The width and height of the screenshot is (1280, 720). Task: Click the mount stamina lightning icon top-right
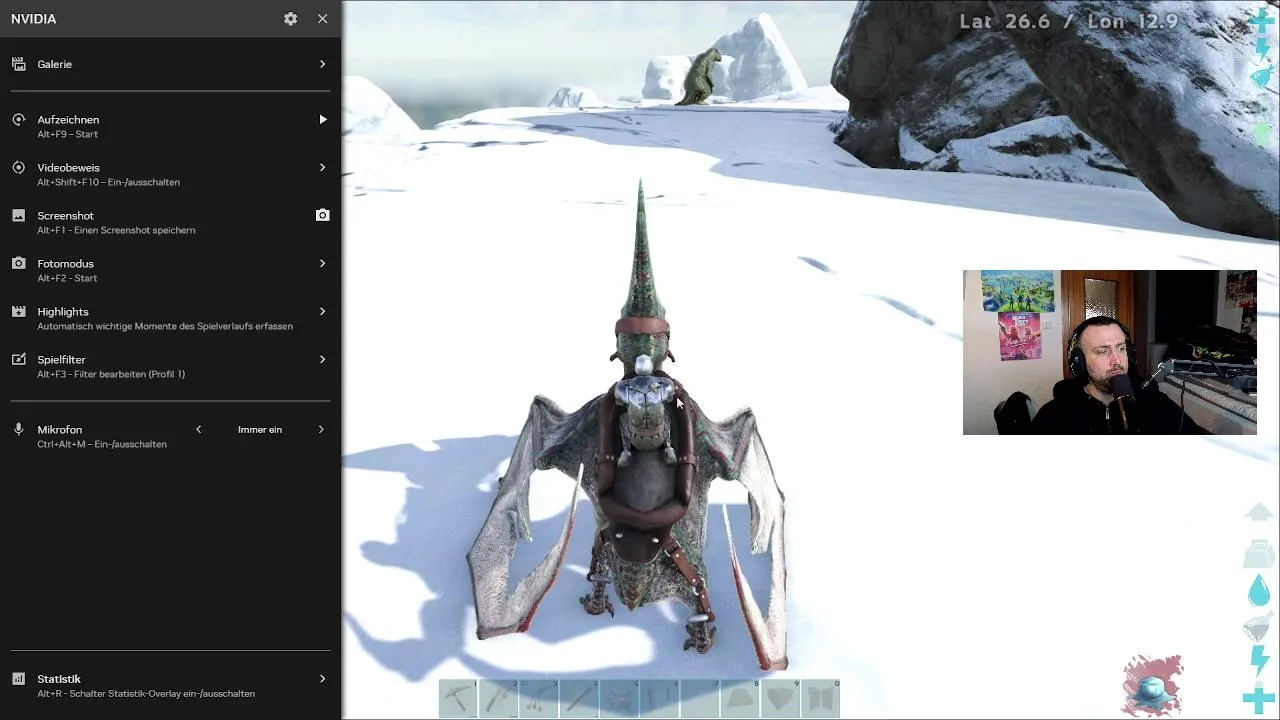1263,49
